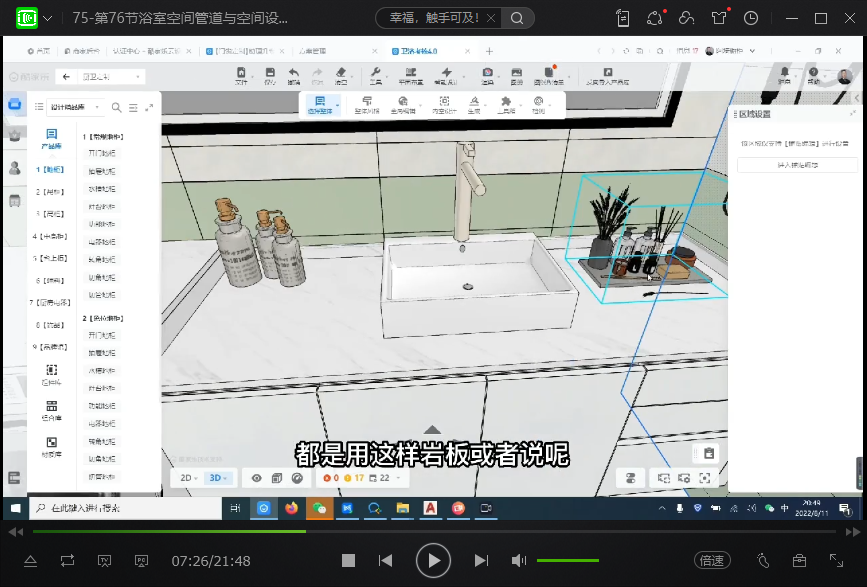Screen dimensions: 867x587
Task: Play the video with the center play button
Action: pyautogui.click(x=433, y=561)
